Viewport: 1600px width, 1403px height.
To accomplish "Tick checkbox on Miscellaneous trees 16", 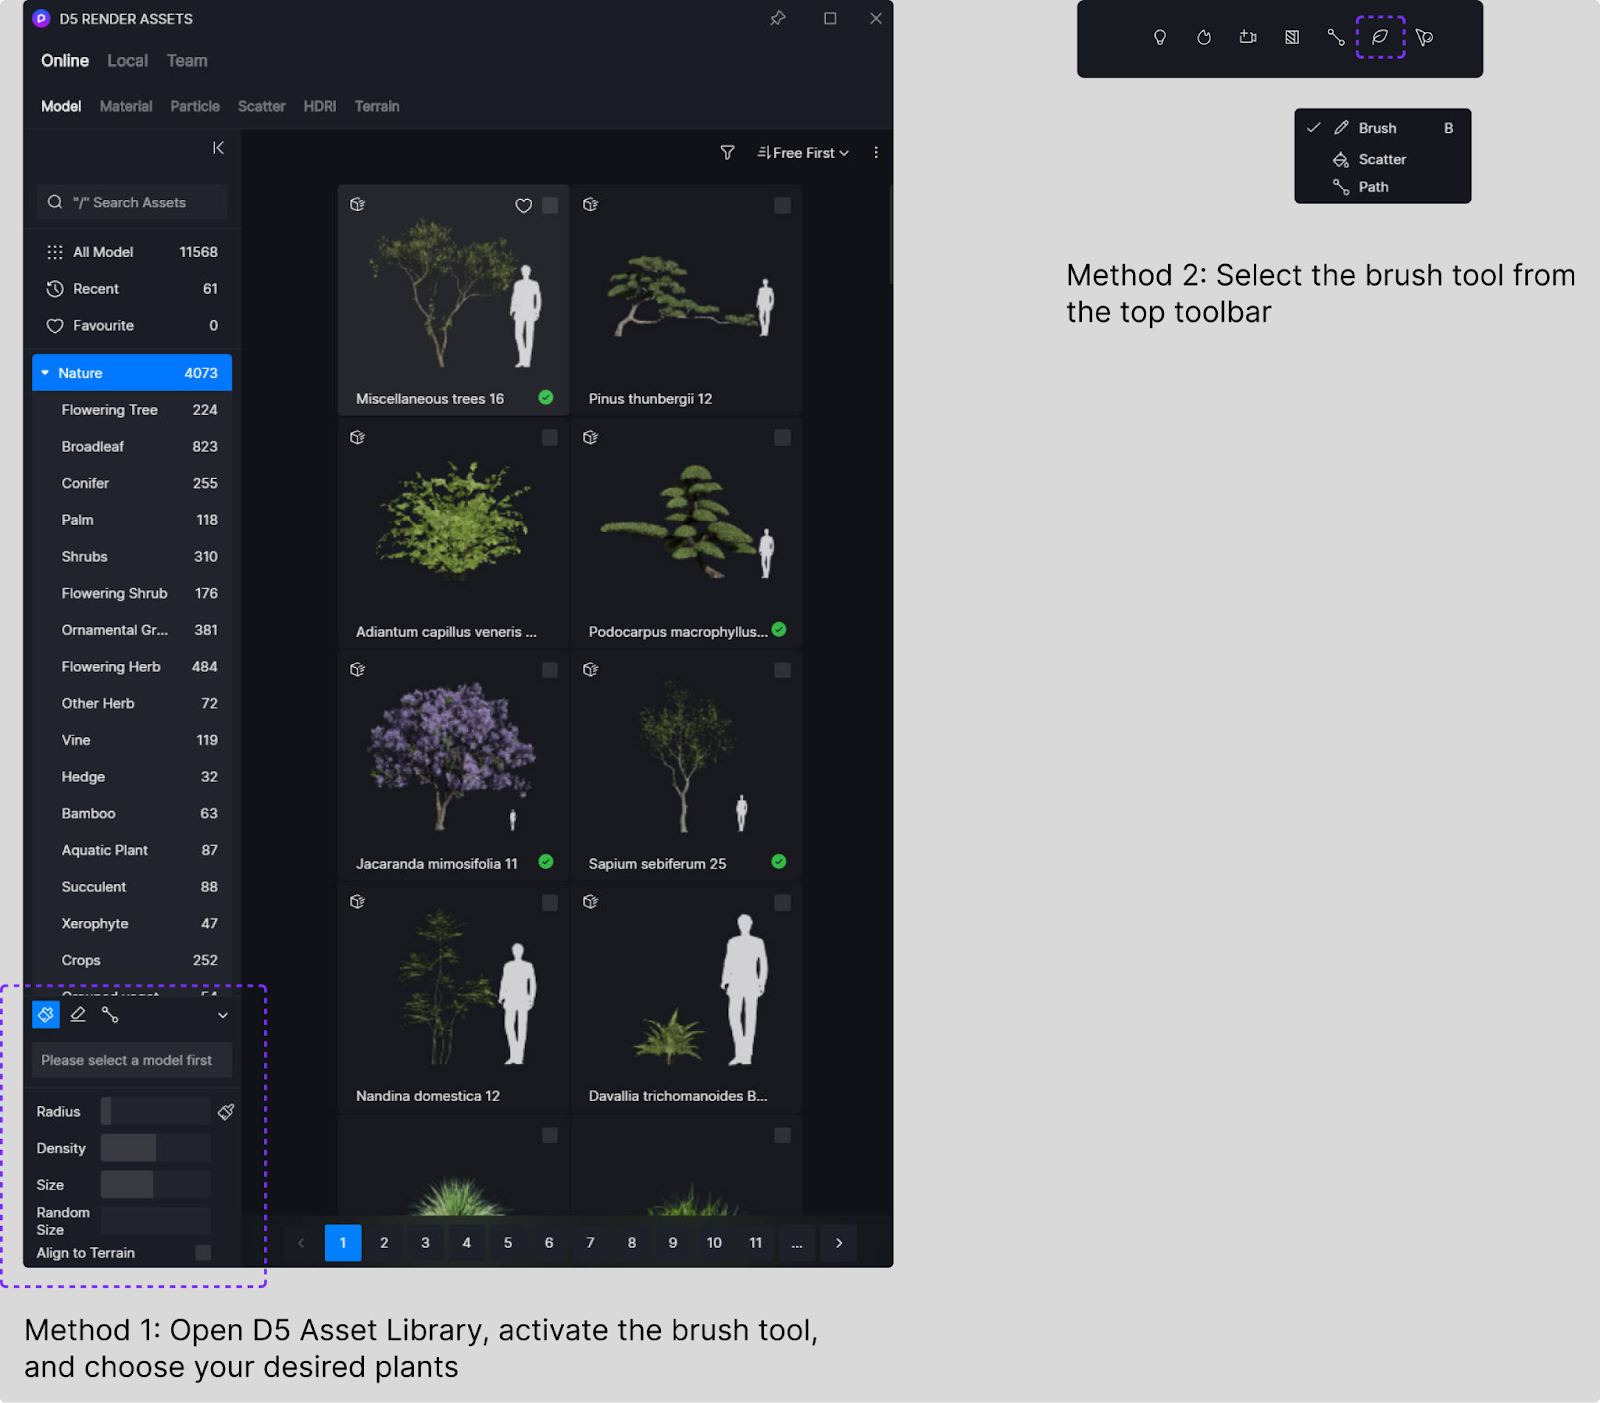I will (x=550, y=205).
